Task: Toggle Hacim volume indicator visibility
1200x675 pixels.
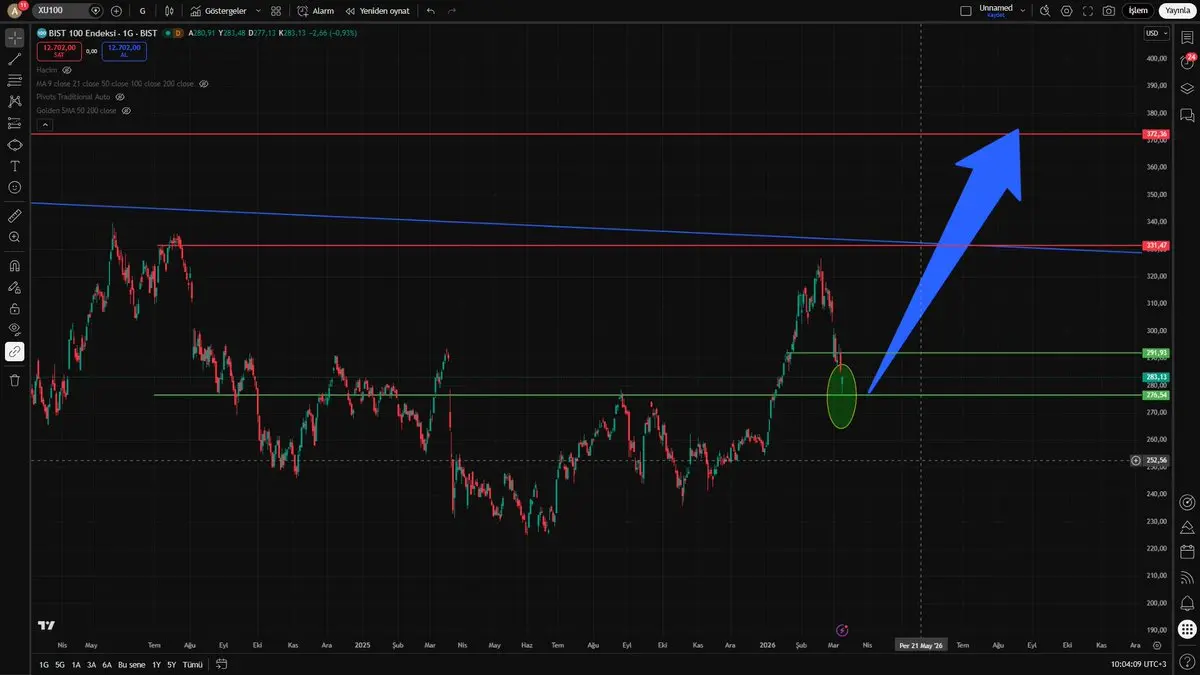Action: tap(67, 71)
